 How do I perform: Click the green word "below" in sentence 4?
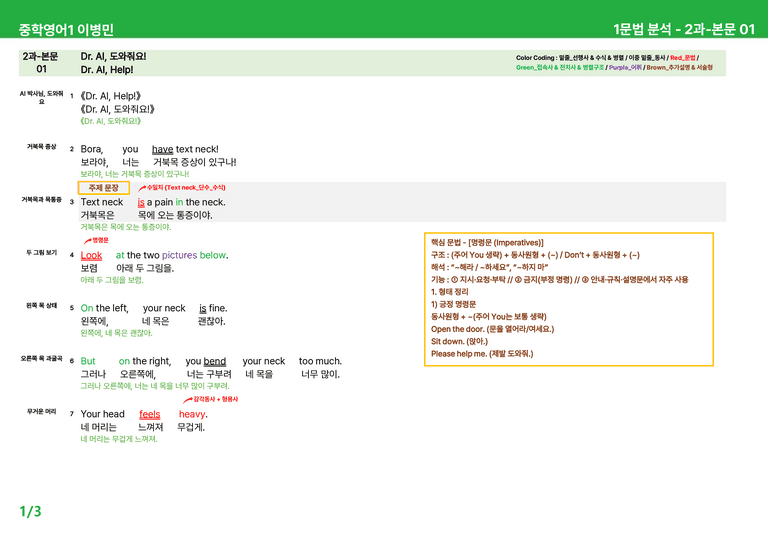[213, 255]
